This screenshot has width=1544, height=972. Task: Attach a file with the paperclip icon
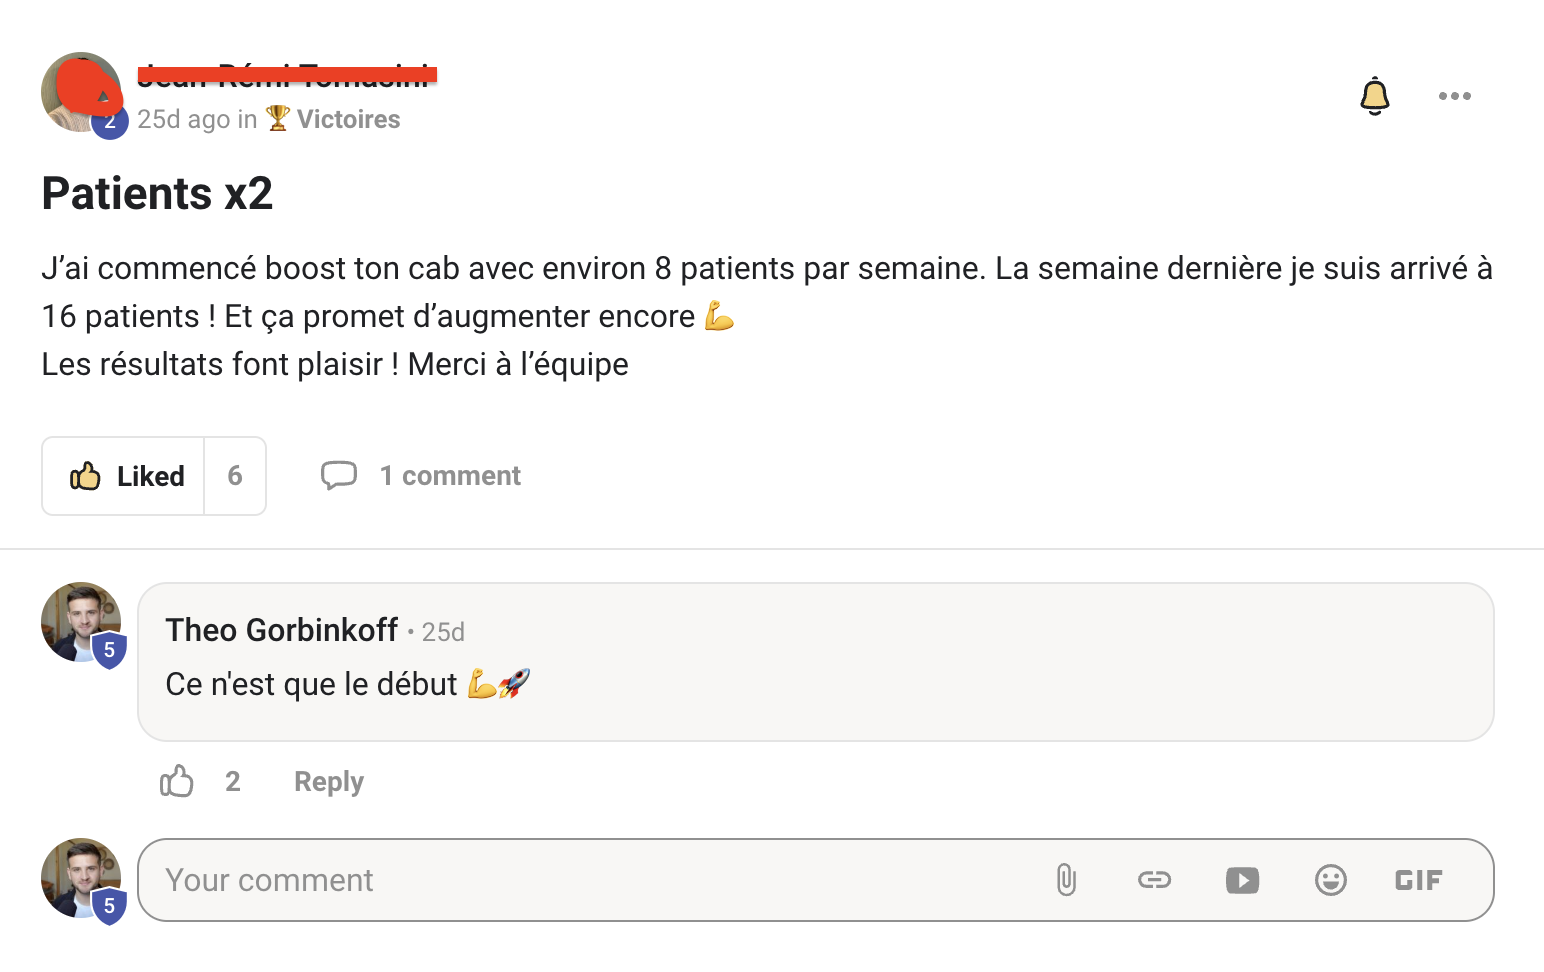(1066, 880)
